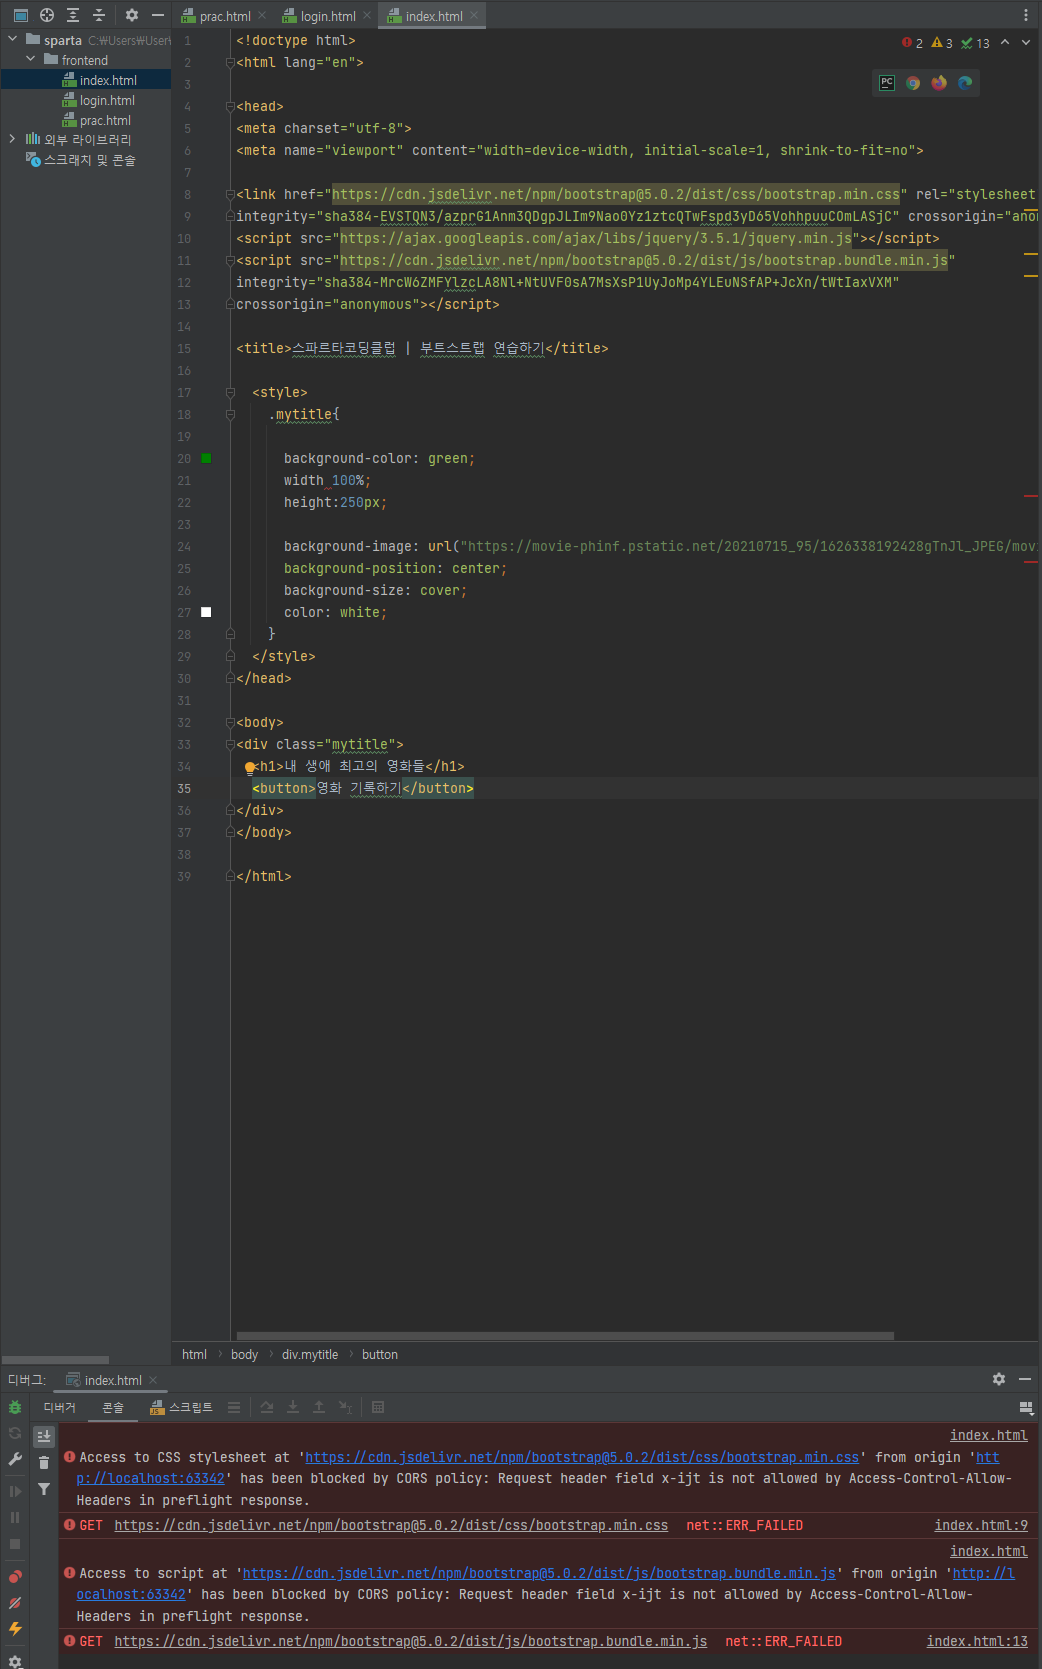Switch to prac.html editor tab
Viewport: 1042px width, 1669px height.
click(x=224, y=16)
